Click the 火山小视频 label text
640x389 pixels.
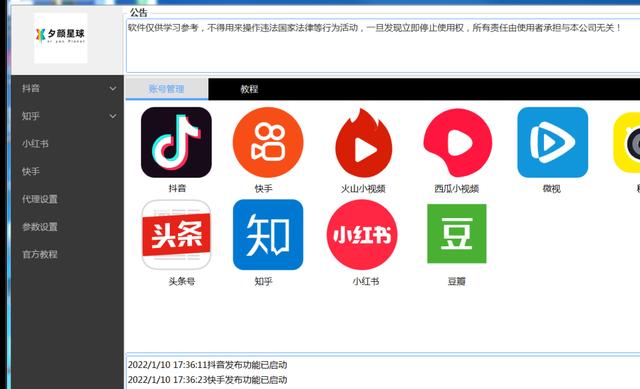[x=363, y=188]
